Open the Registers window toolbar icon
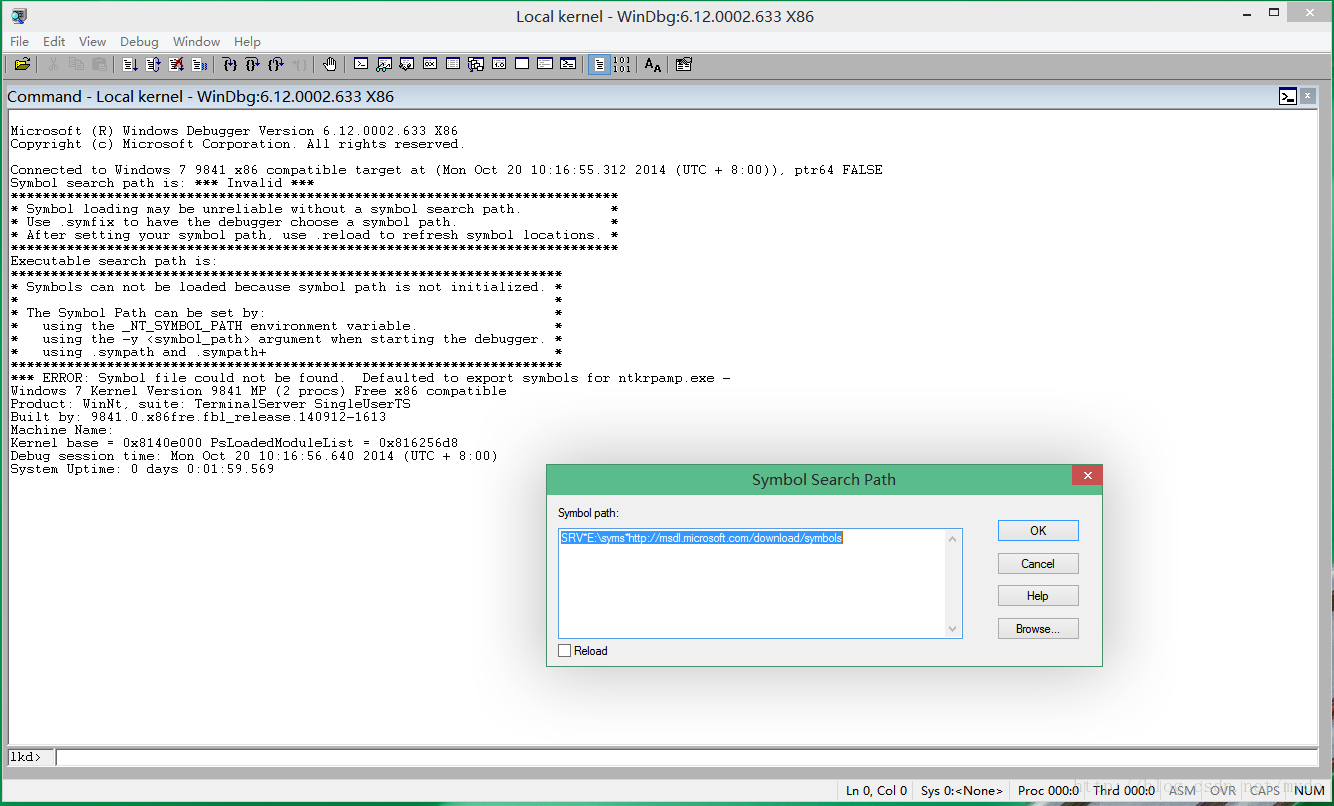This screenshot has height=806, width=1334. point(430,64)
